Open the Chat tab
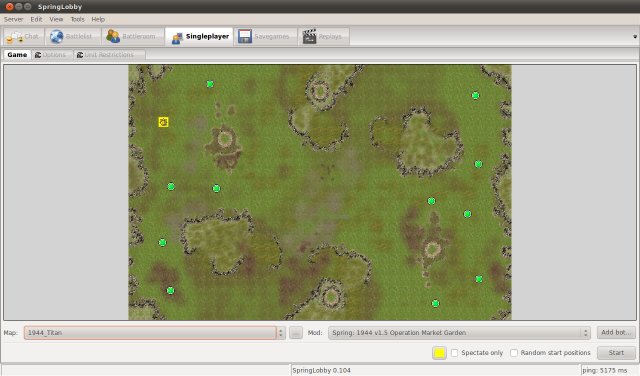This screenshot has height=376, width=640. click(x=23, y=36)
